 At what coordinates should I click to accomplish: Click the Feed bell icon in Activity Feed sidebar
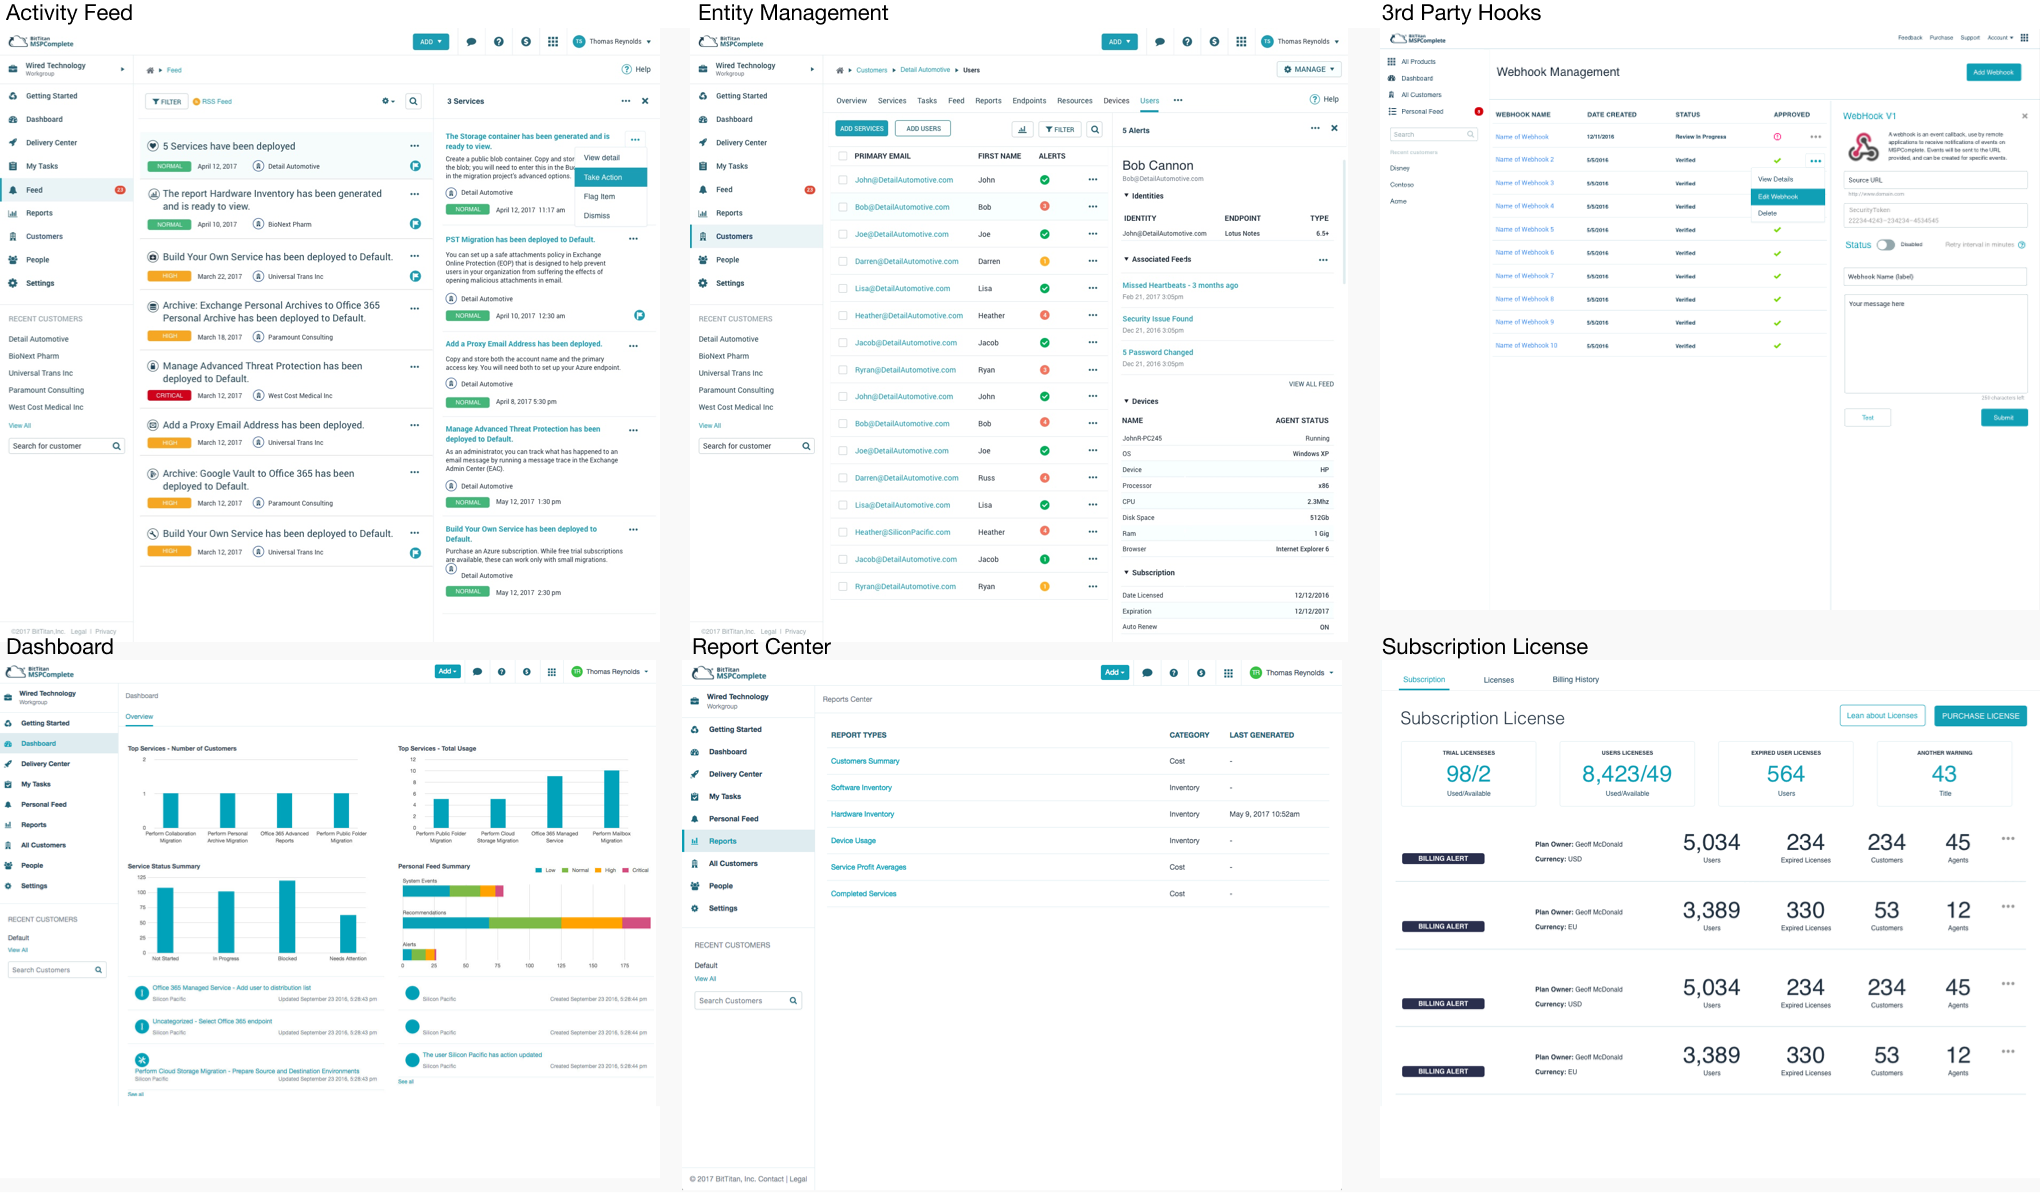coord(13,190)
